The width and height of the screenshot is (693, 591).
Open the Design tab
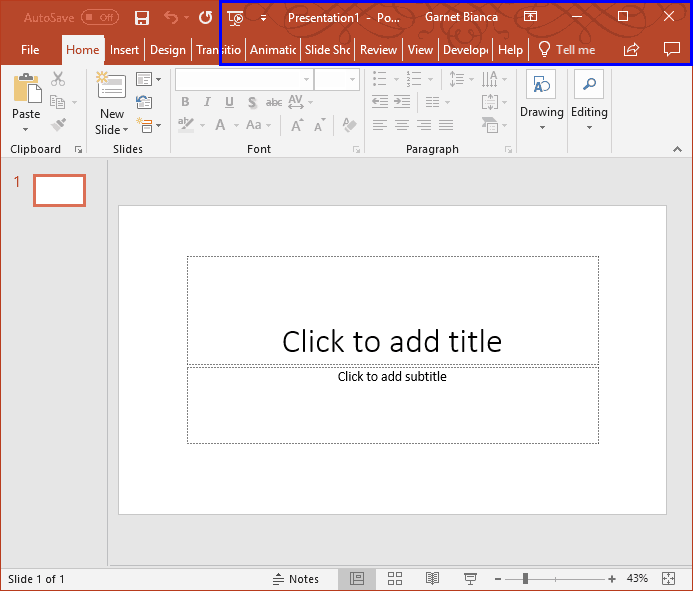168,50
